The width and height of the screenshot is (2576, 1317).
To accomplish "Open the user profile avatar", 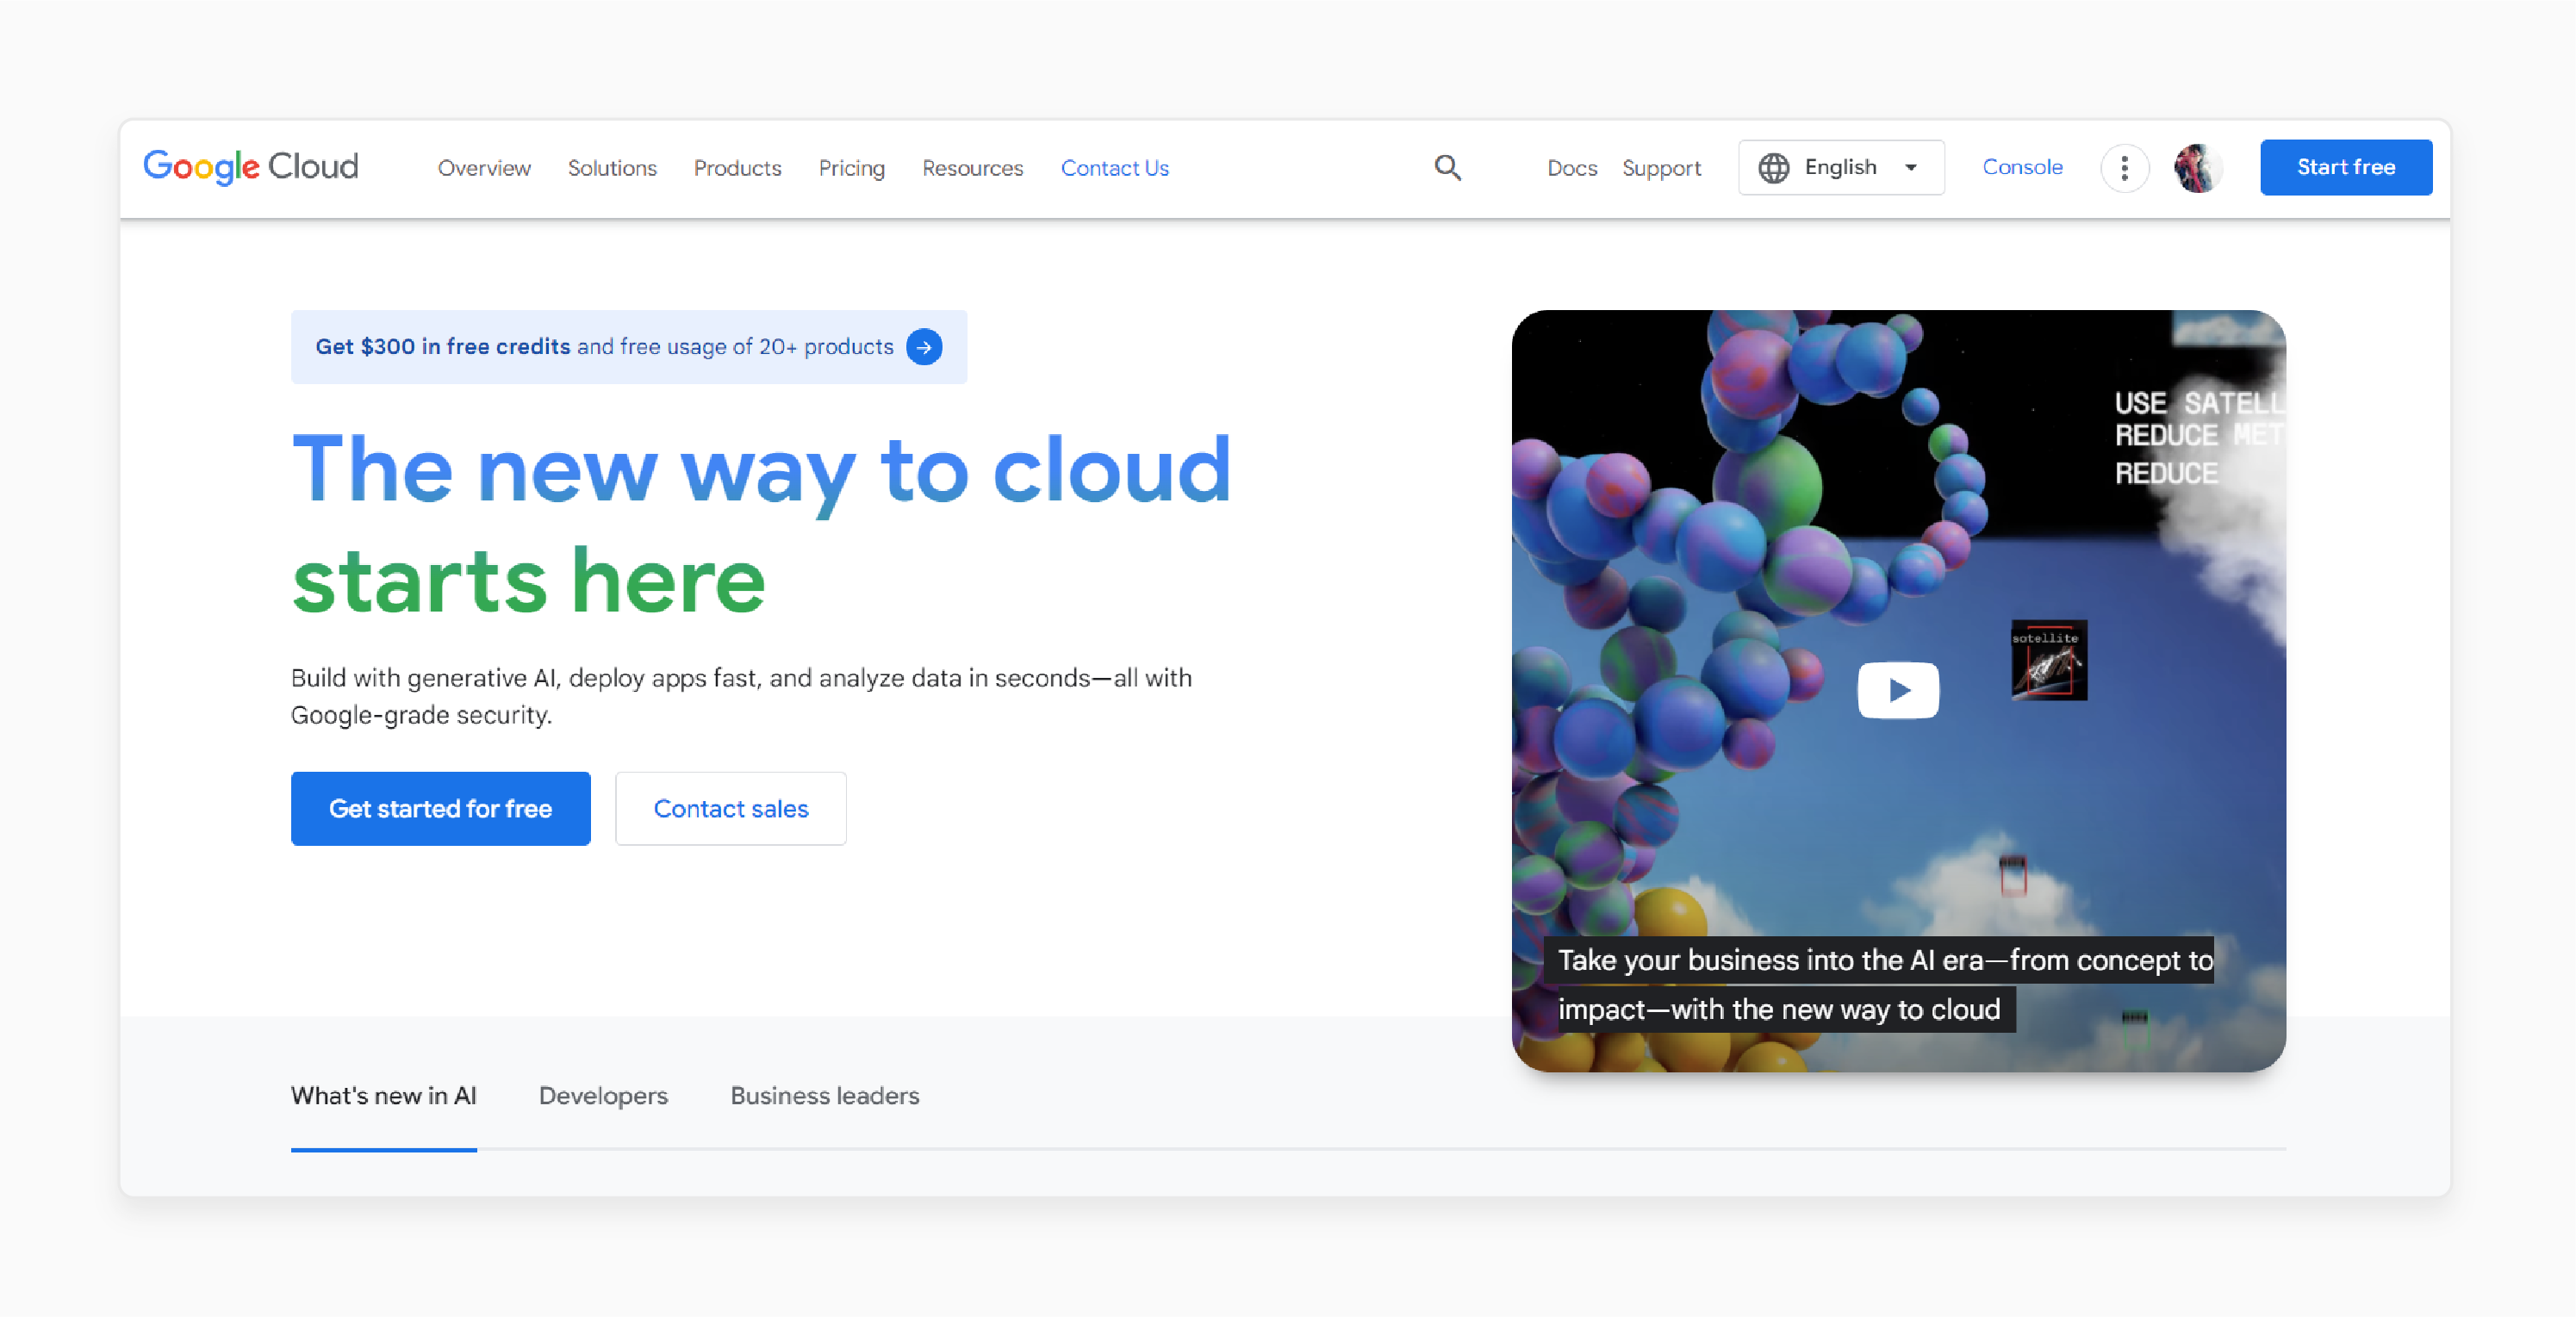I will [2198, 168].
